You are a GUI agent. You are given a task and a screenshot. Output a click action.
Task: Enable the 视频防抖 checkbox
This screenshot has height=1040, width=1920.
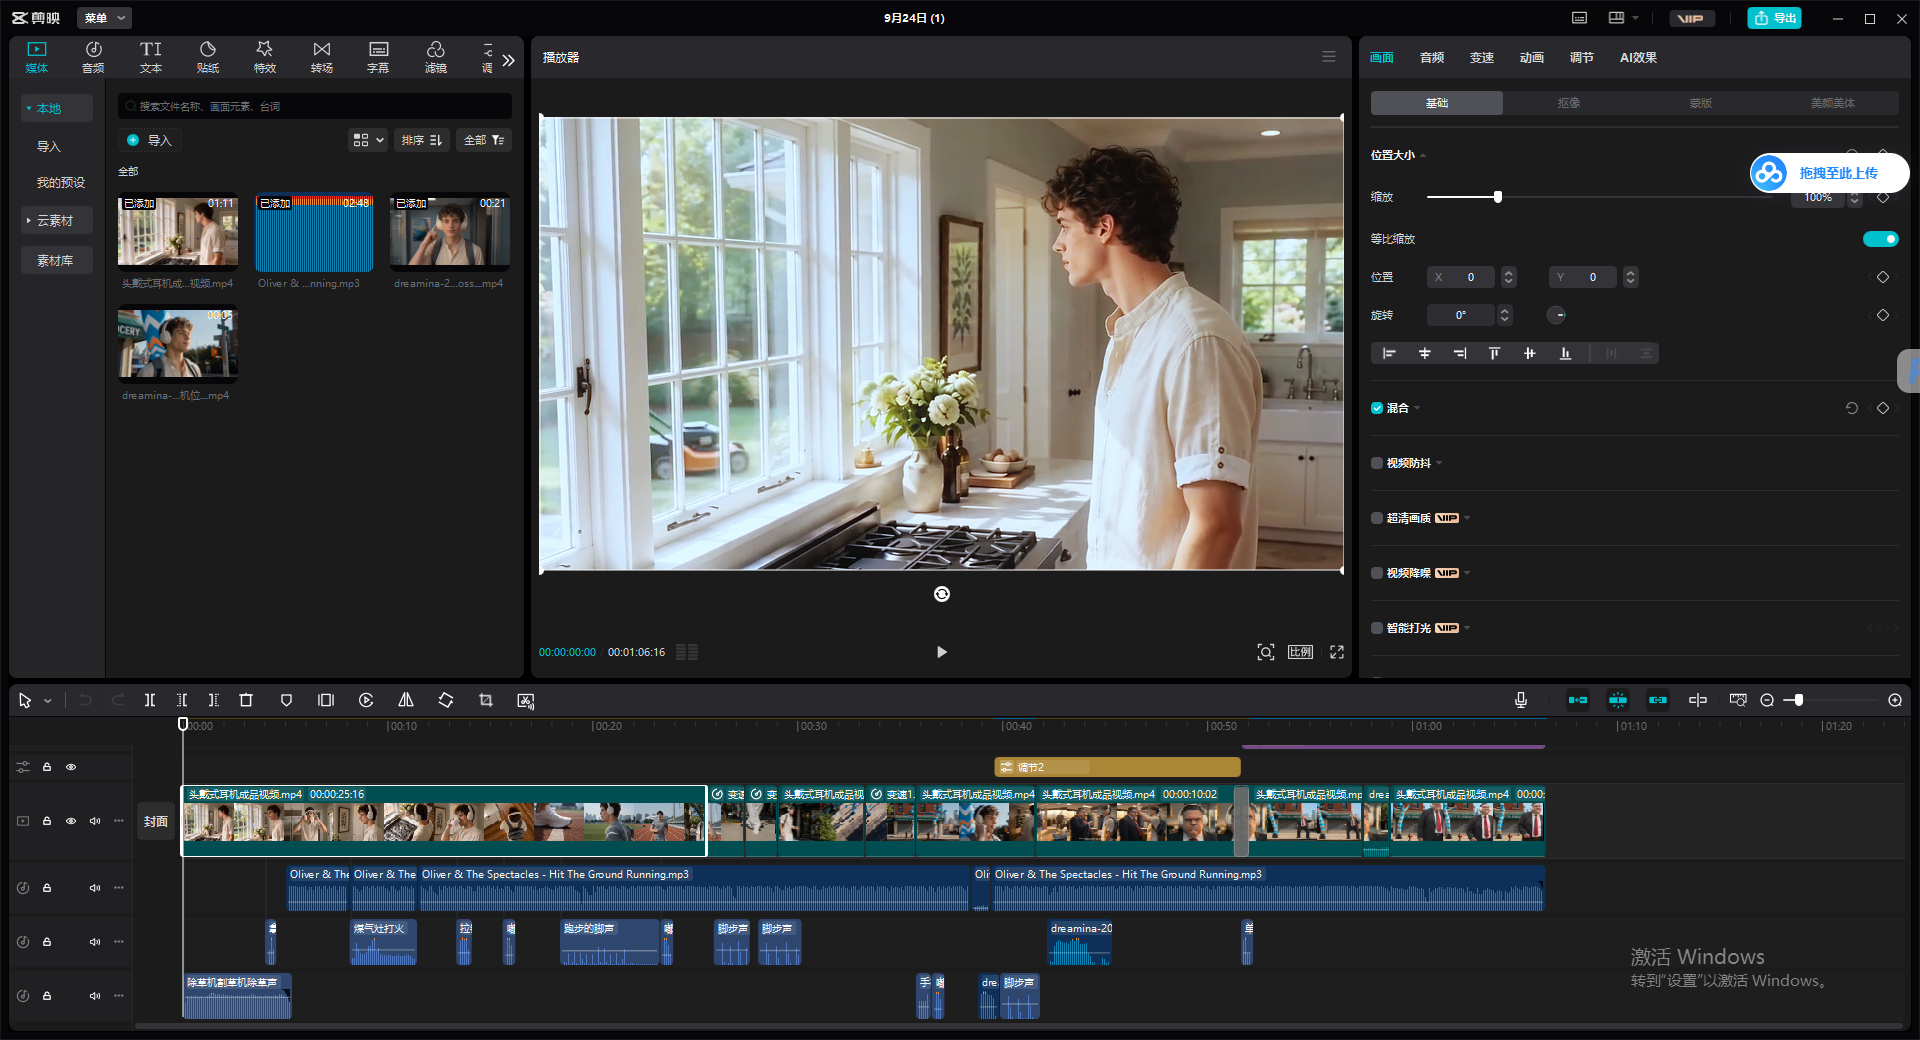tap(1377, 463)
